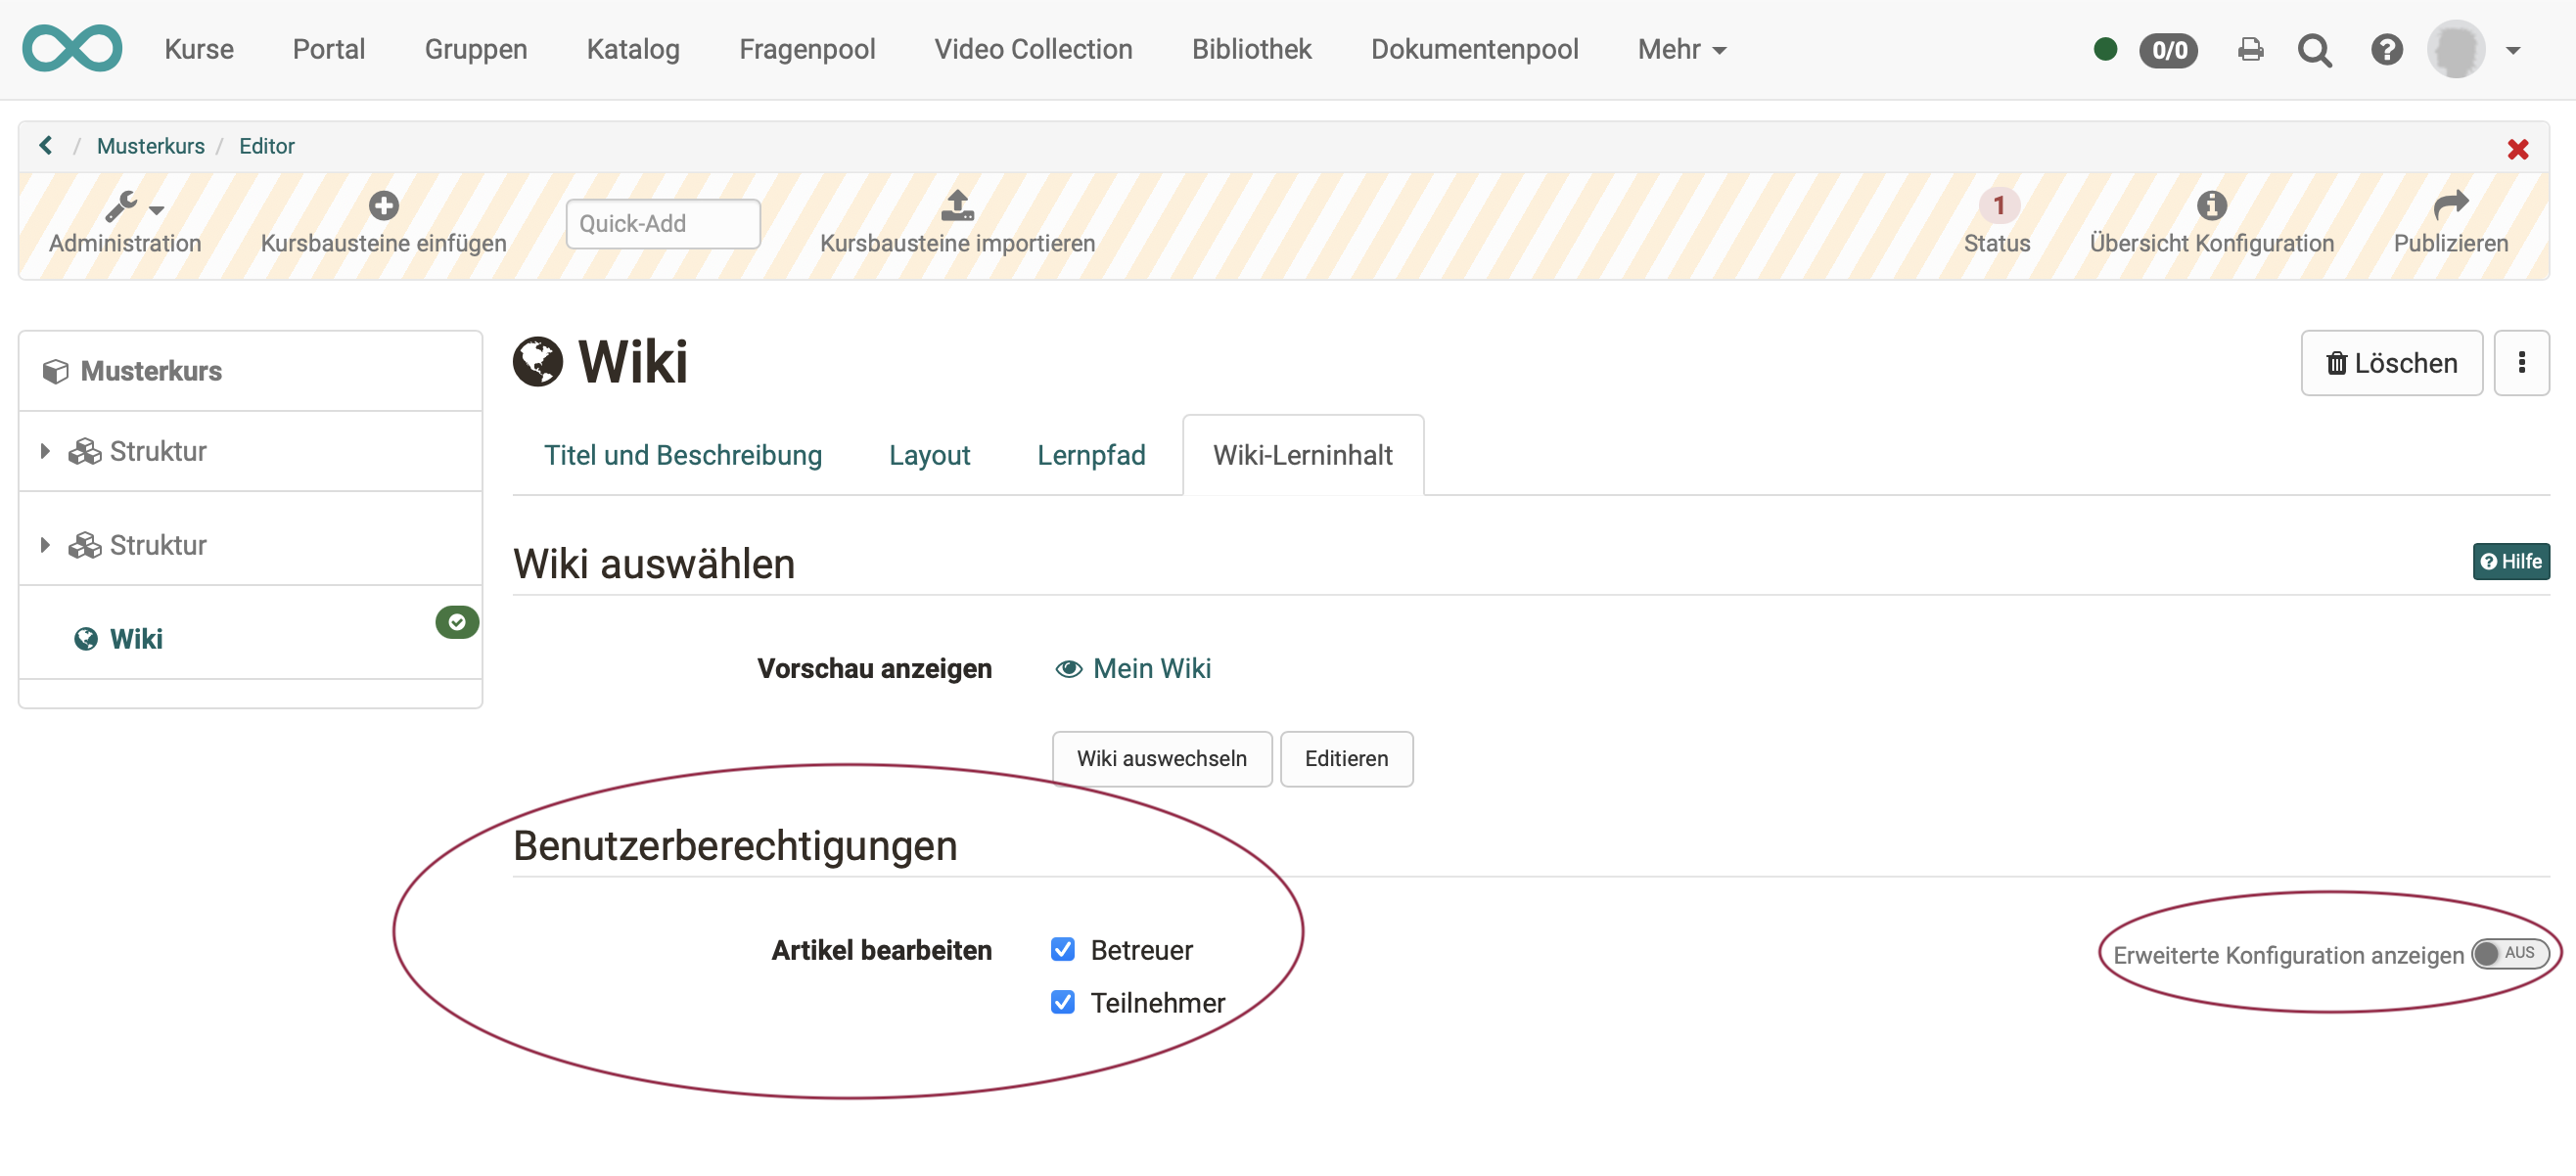Click the Kursbausteine importieren upload icon

pyautogui.click(x=956, y=207)
